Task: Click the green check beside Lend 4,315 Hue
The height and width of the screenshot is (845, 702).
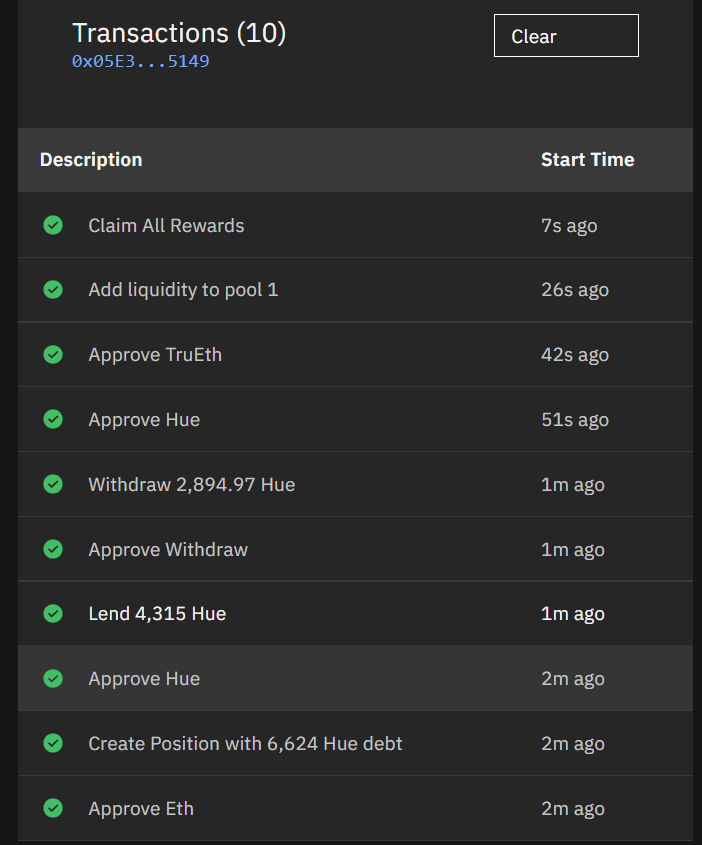Action: [x=53, y=613]
